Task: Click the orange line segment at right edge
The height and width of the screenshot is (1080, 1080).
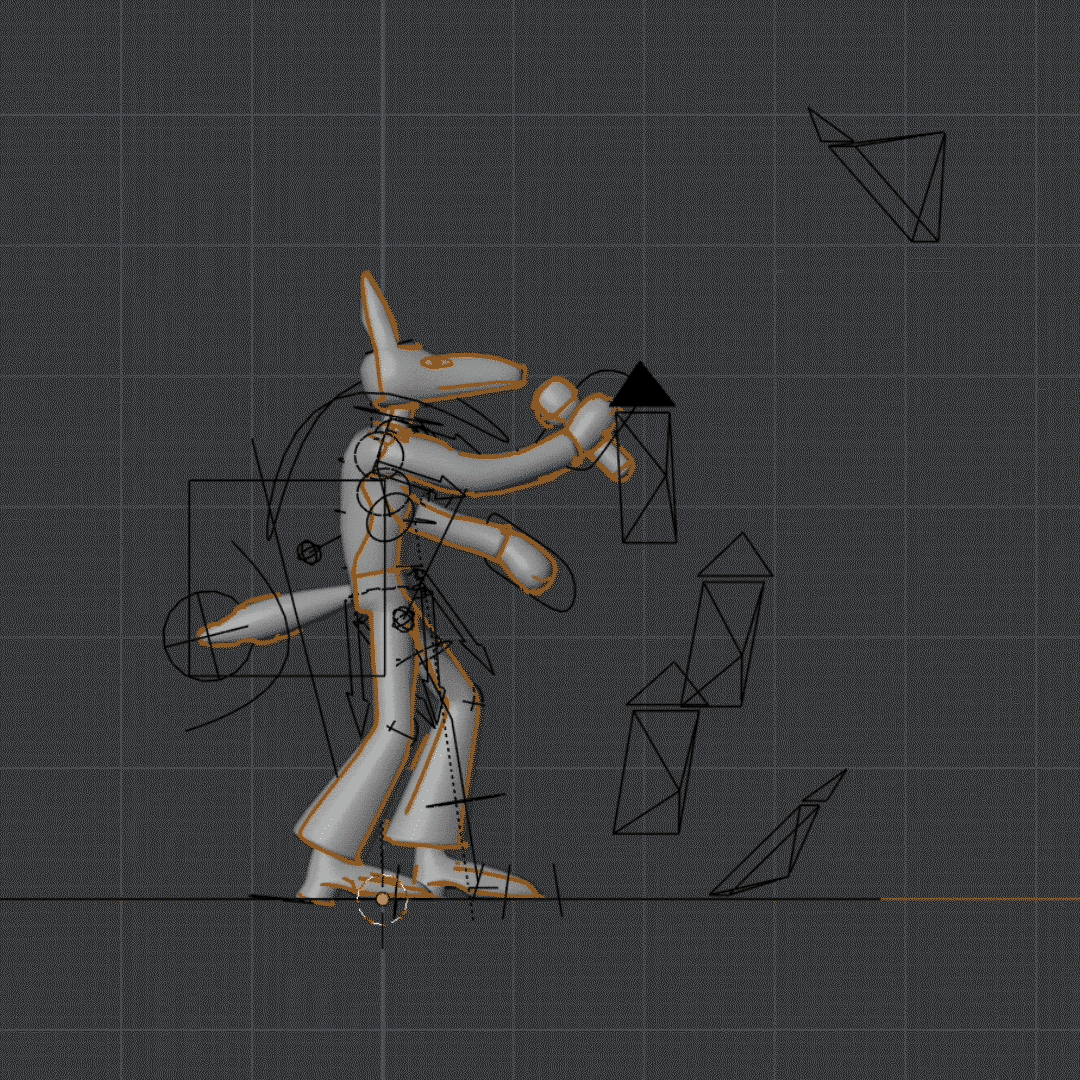Action: [979, 899]
